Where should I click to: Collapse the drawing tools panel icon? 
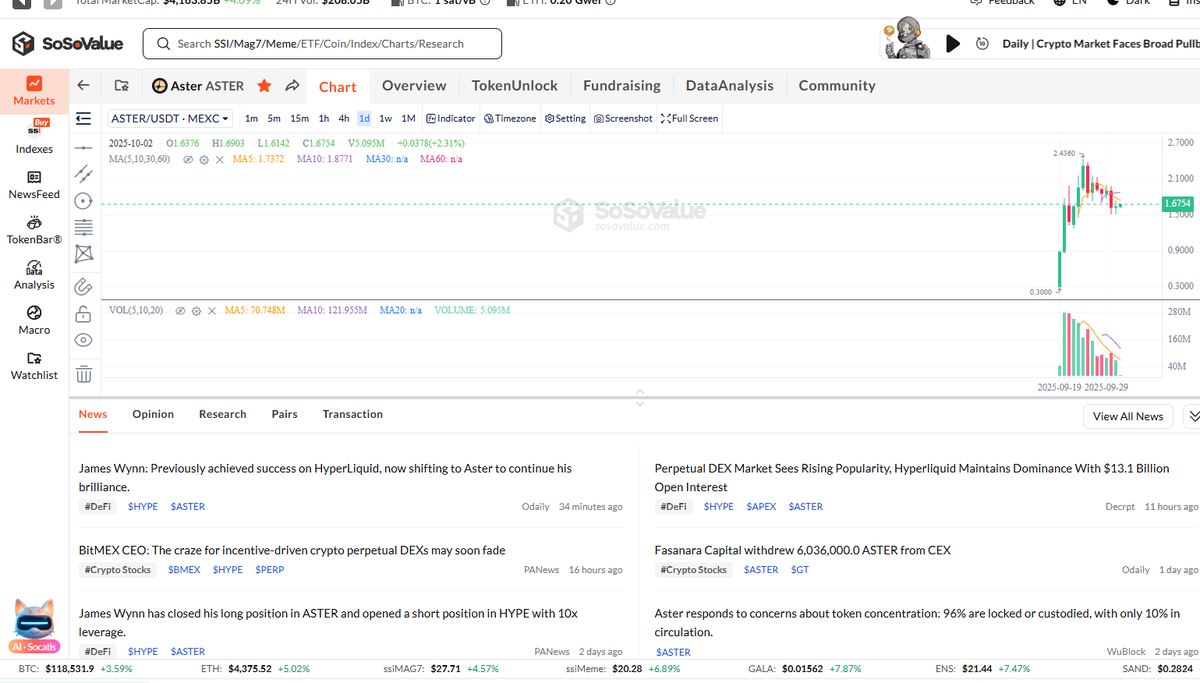84,118
